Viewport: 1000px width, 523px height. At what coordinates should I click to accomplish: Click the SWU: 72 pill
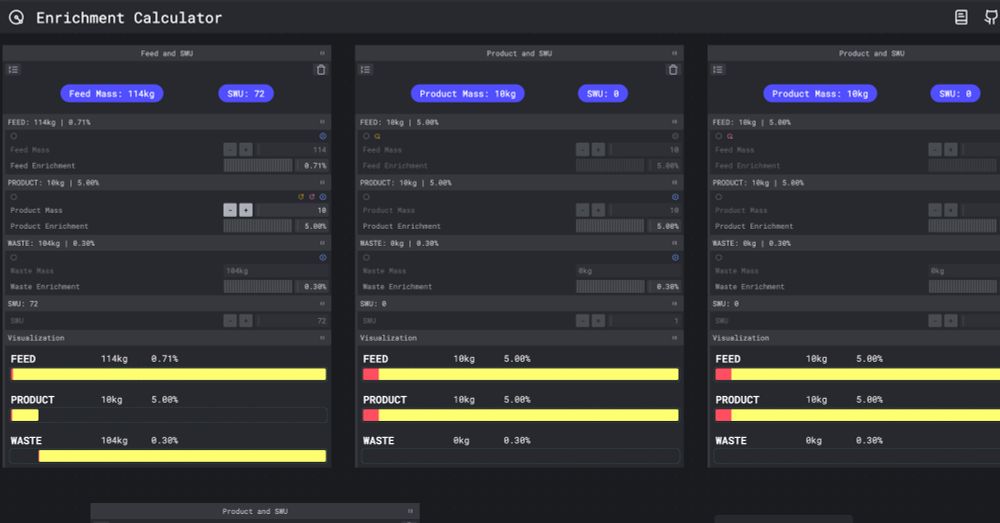(246, 94)
